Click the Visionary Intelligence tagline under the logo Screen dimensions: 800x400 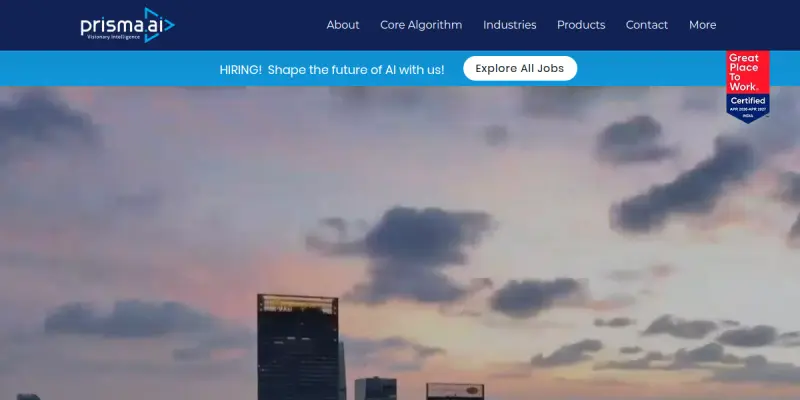[113, 37]
